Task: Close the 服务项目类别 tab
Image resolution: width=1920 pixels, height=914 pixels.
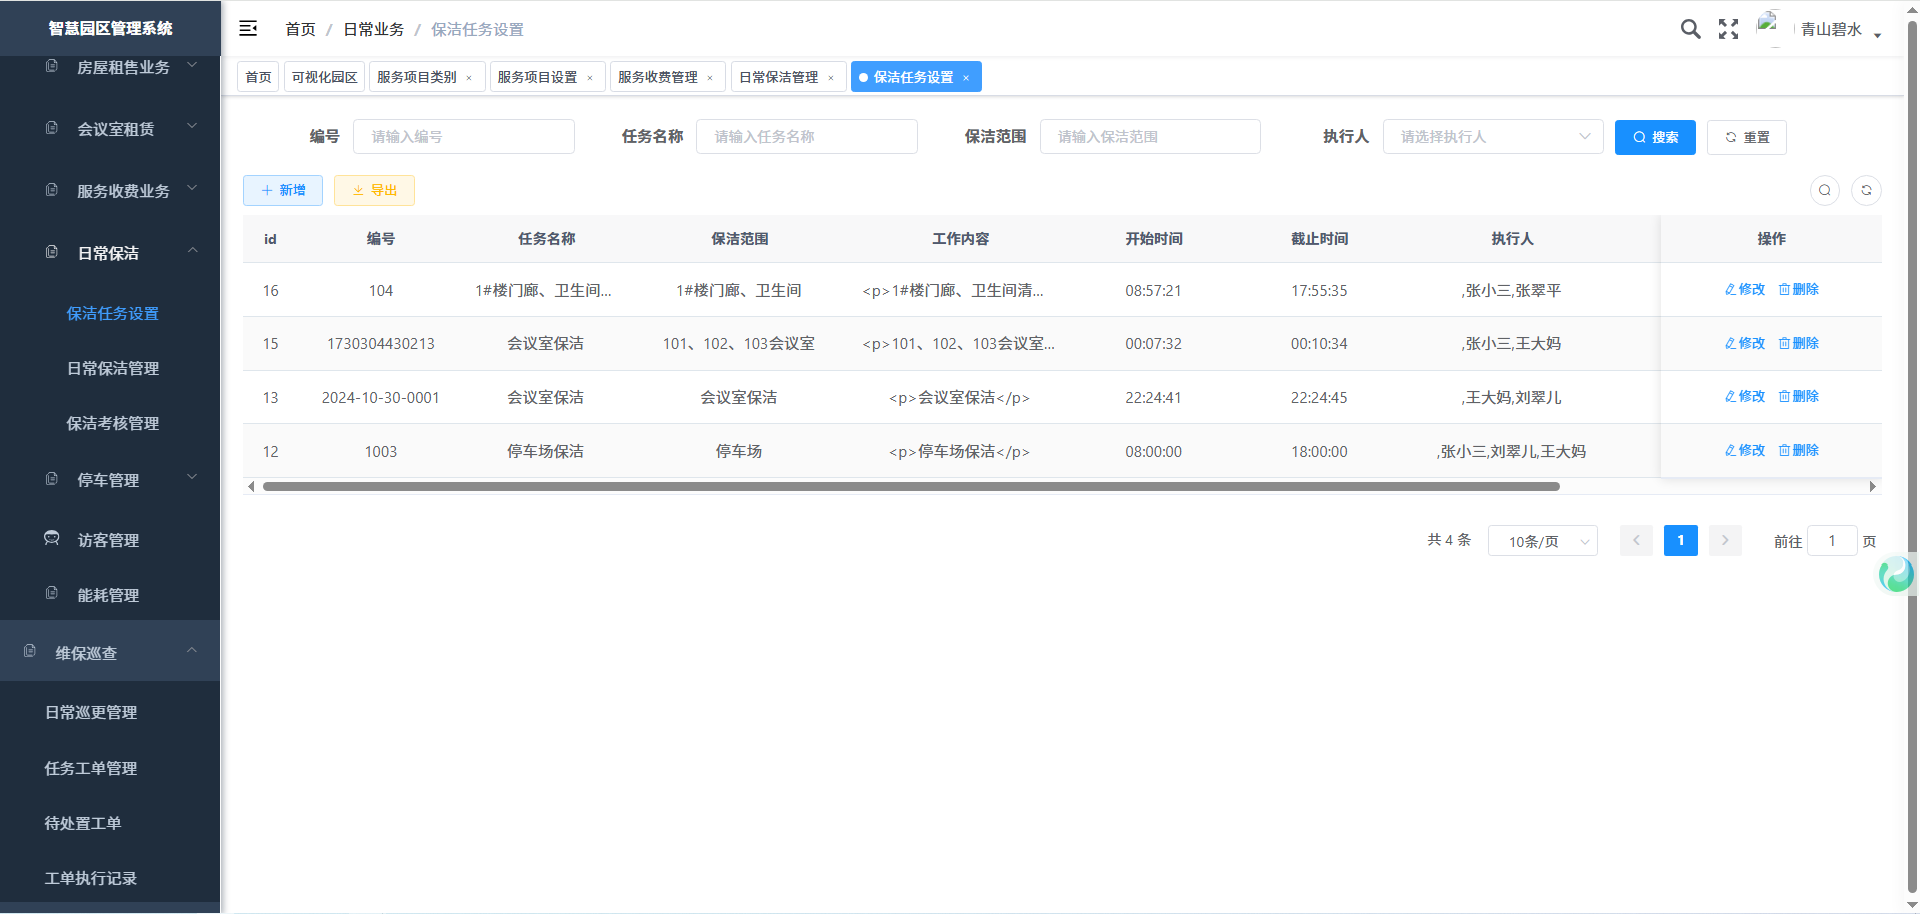Action: click(469, 78)
